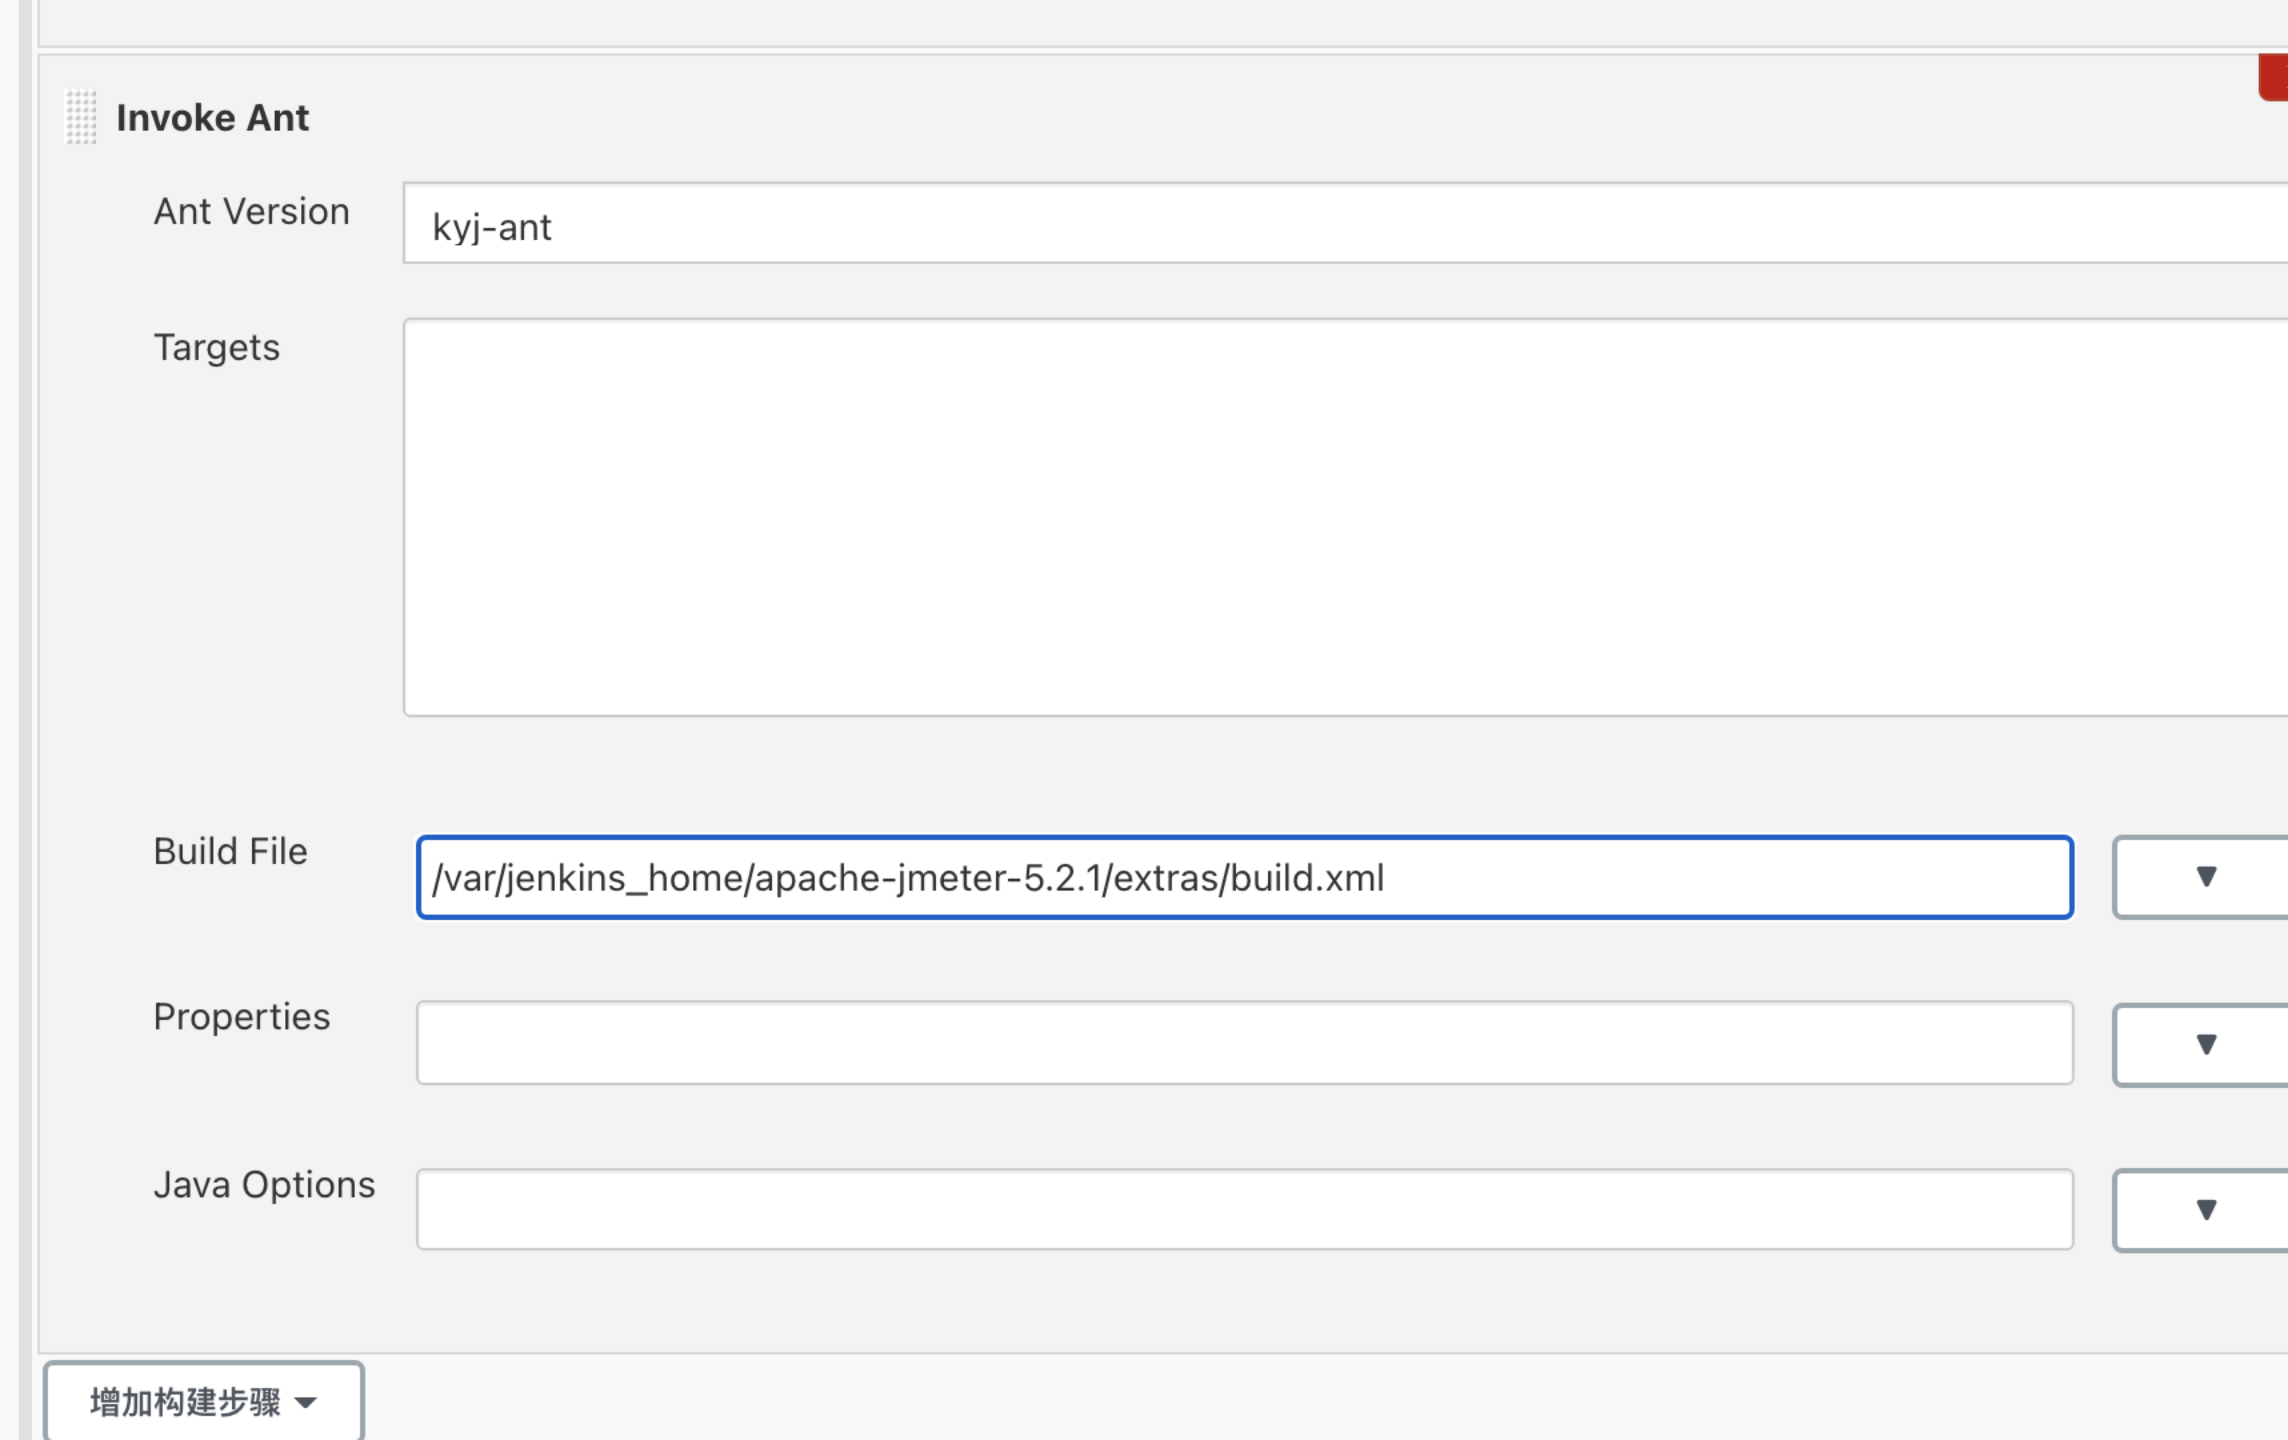Grab the drag handle beside Invoke Ant
This screenshot has width=2288, height=1440.
(81, 117)
